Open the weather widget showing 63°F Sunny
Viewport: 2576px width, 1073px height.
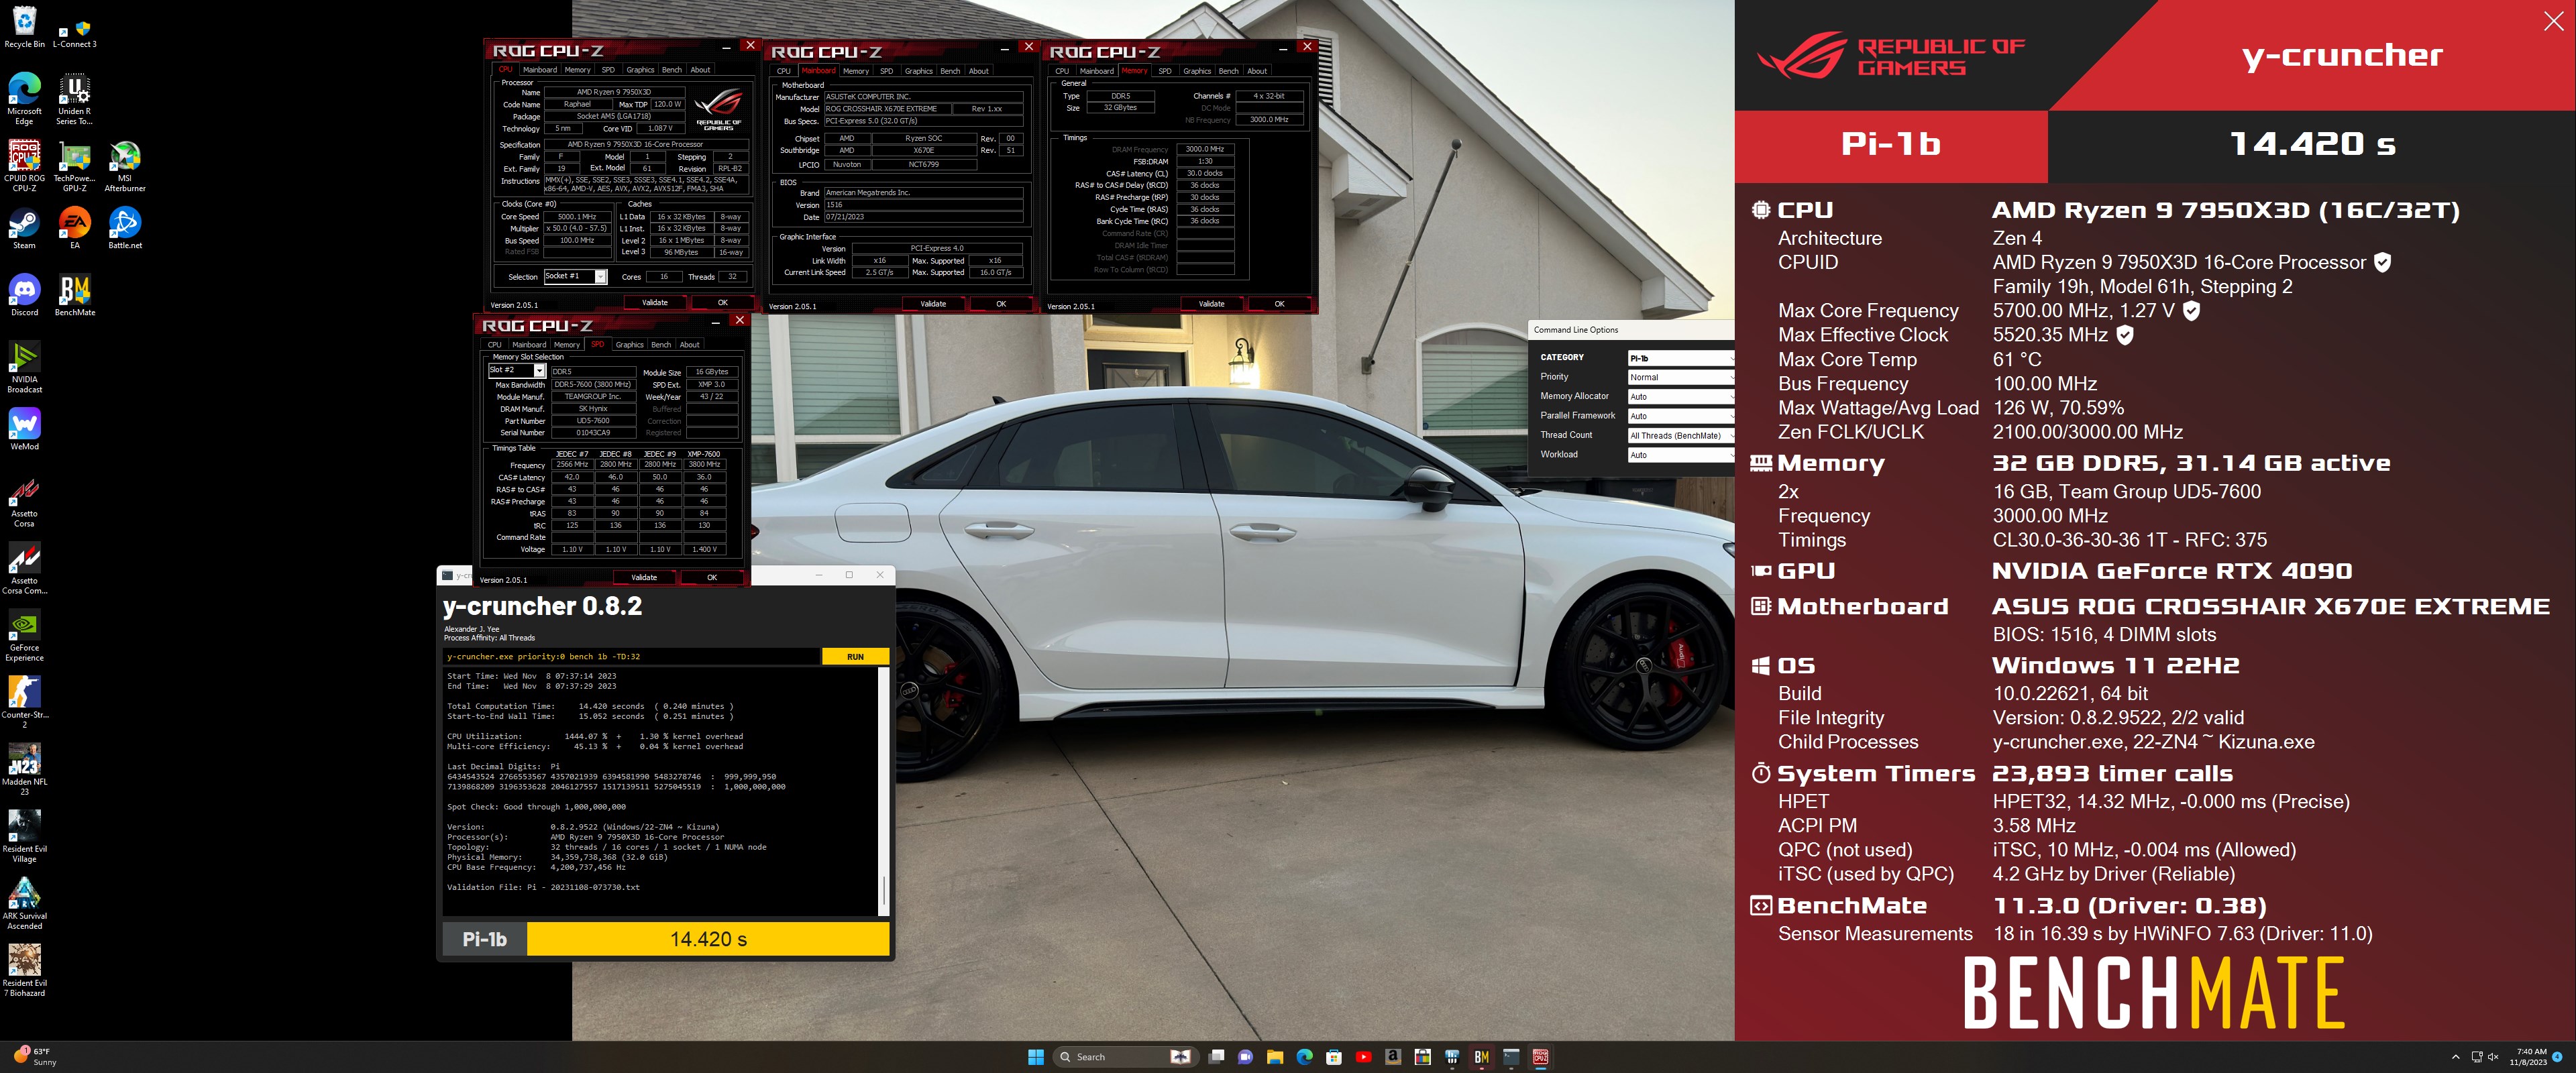tap(35, 1057)
